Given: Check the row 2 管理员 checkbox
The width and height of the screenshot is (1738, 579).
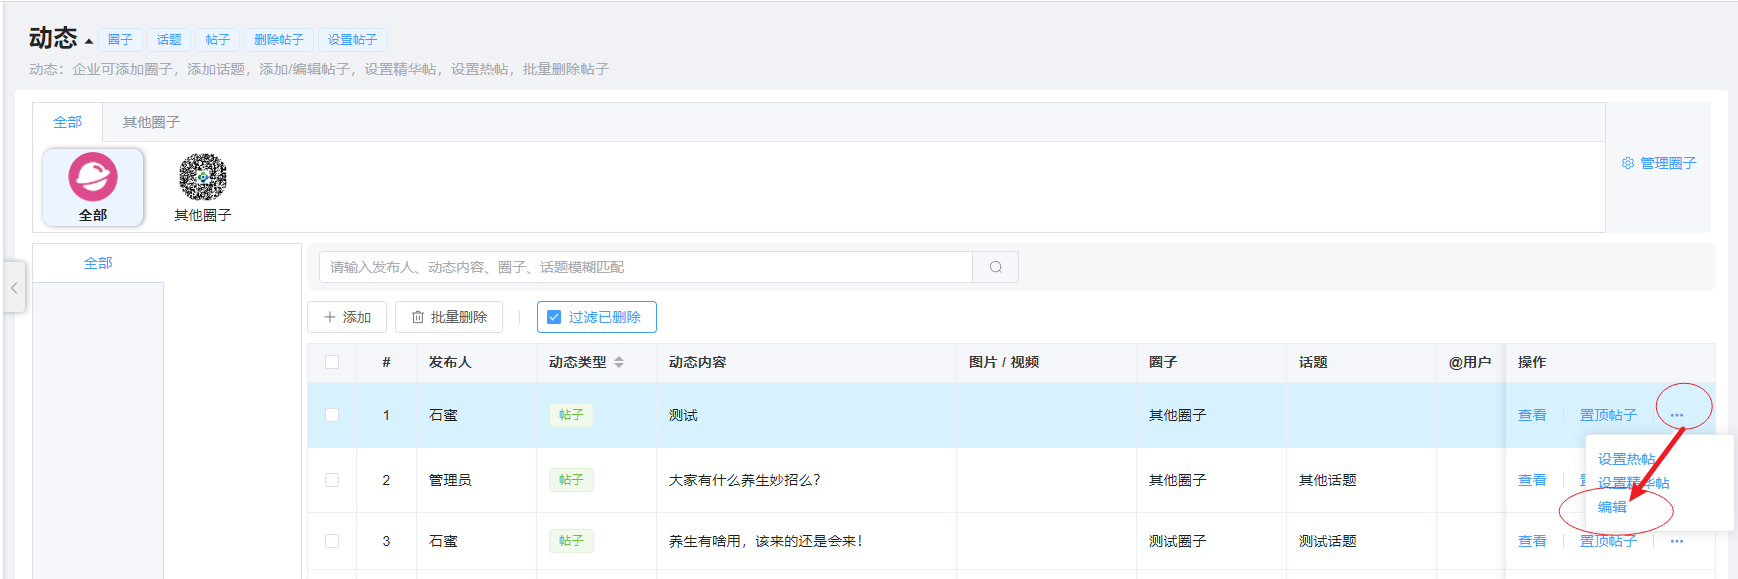Looking at the screenshot, I should pos(332,480).
